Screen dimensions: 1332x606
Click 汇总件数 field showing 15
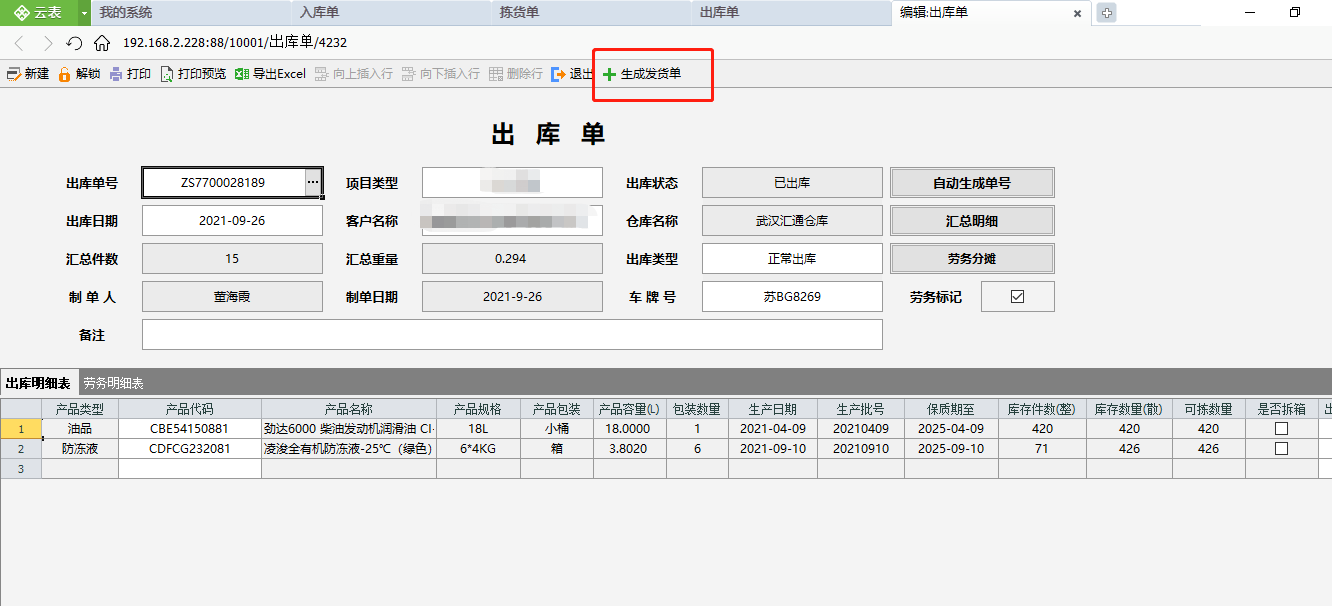[232, 259]
